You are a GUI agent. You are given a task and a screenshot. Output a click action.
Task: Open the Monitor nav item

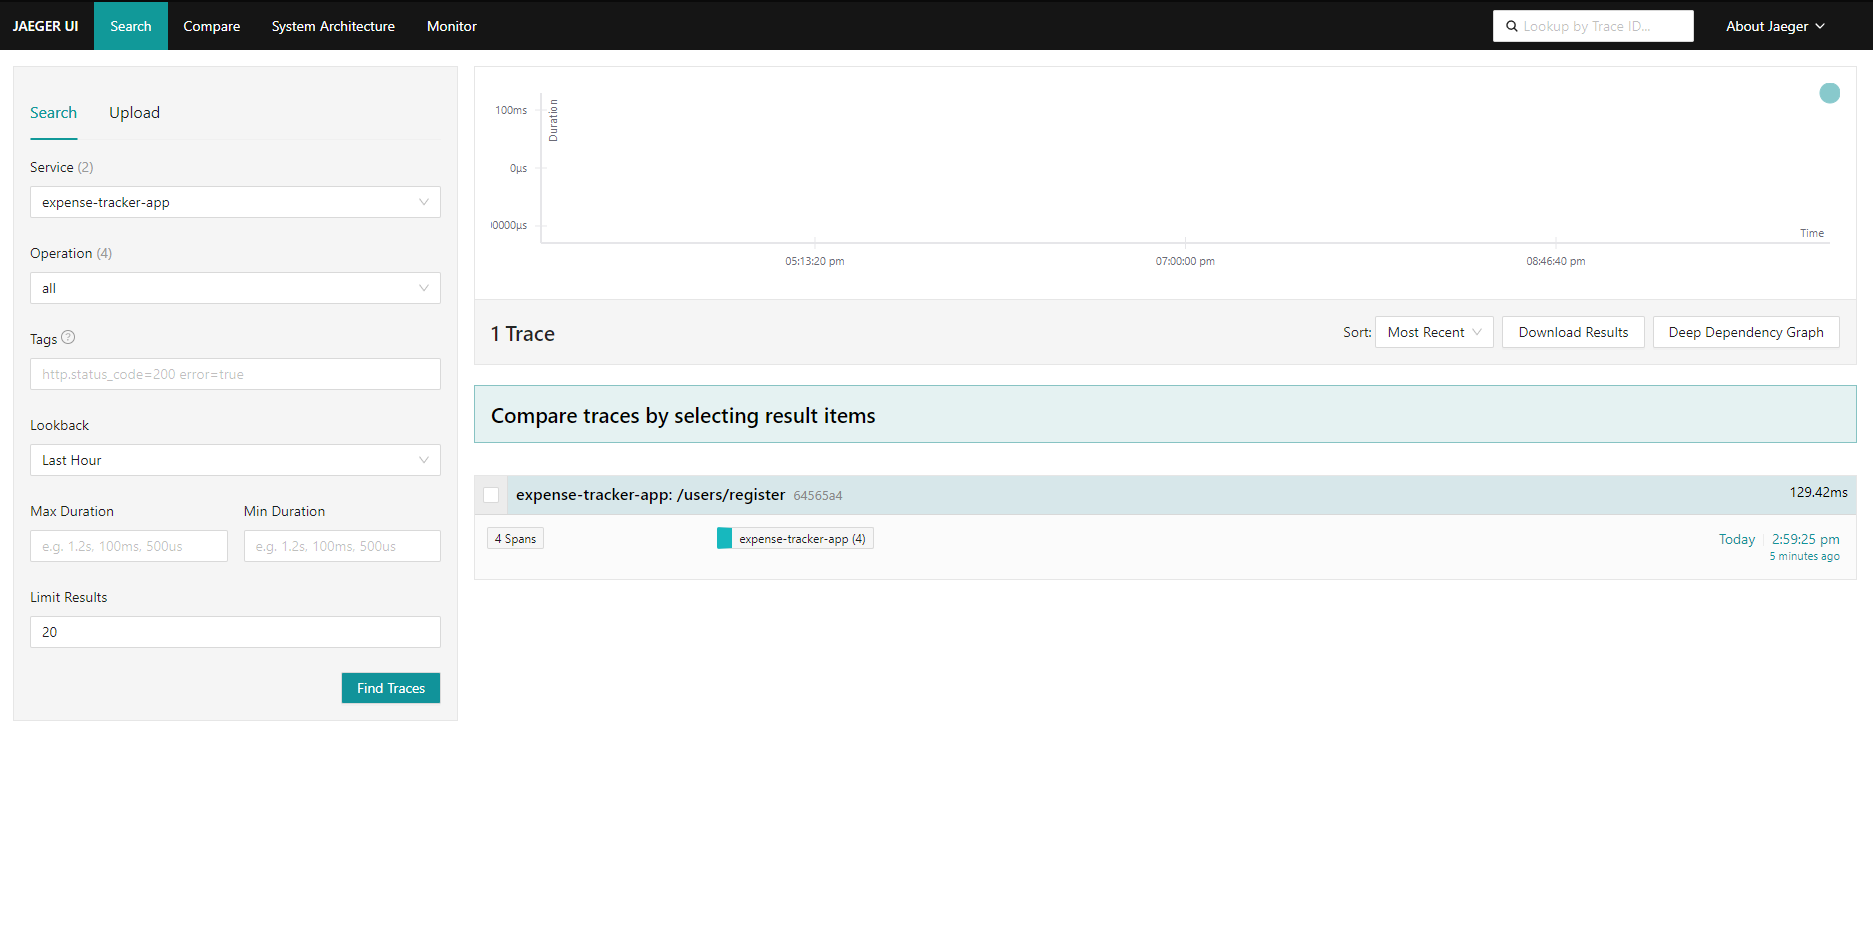click(x=451, y=26)
